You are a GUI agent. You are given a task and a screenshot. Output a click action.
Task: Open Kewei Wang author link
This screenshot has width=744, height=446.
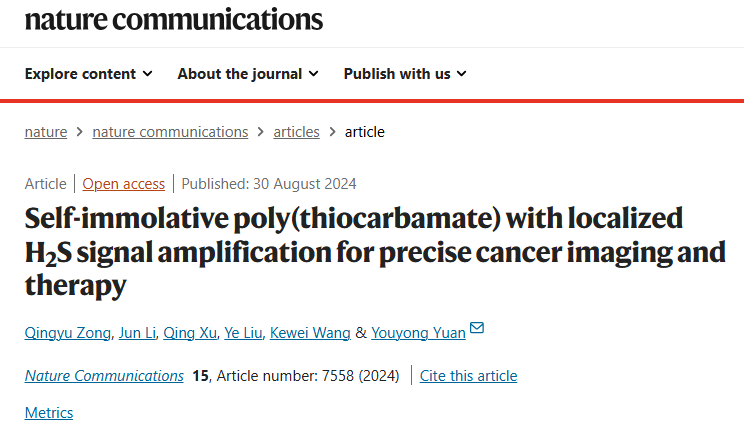310,333
